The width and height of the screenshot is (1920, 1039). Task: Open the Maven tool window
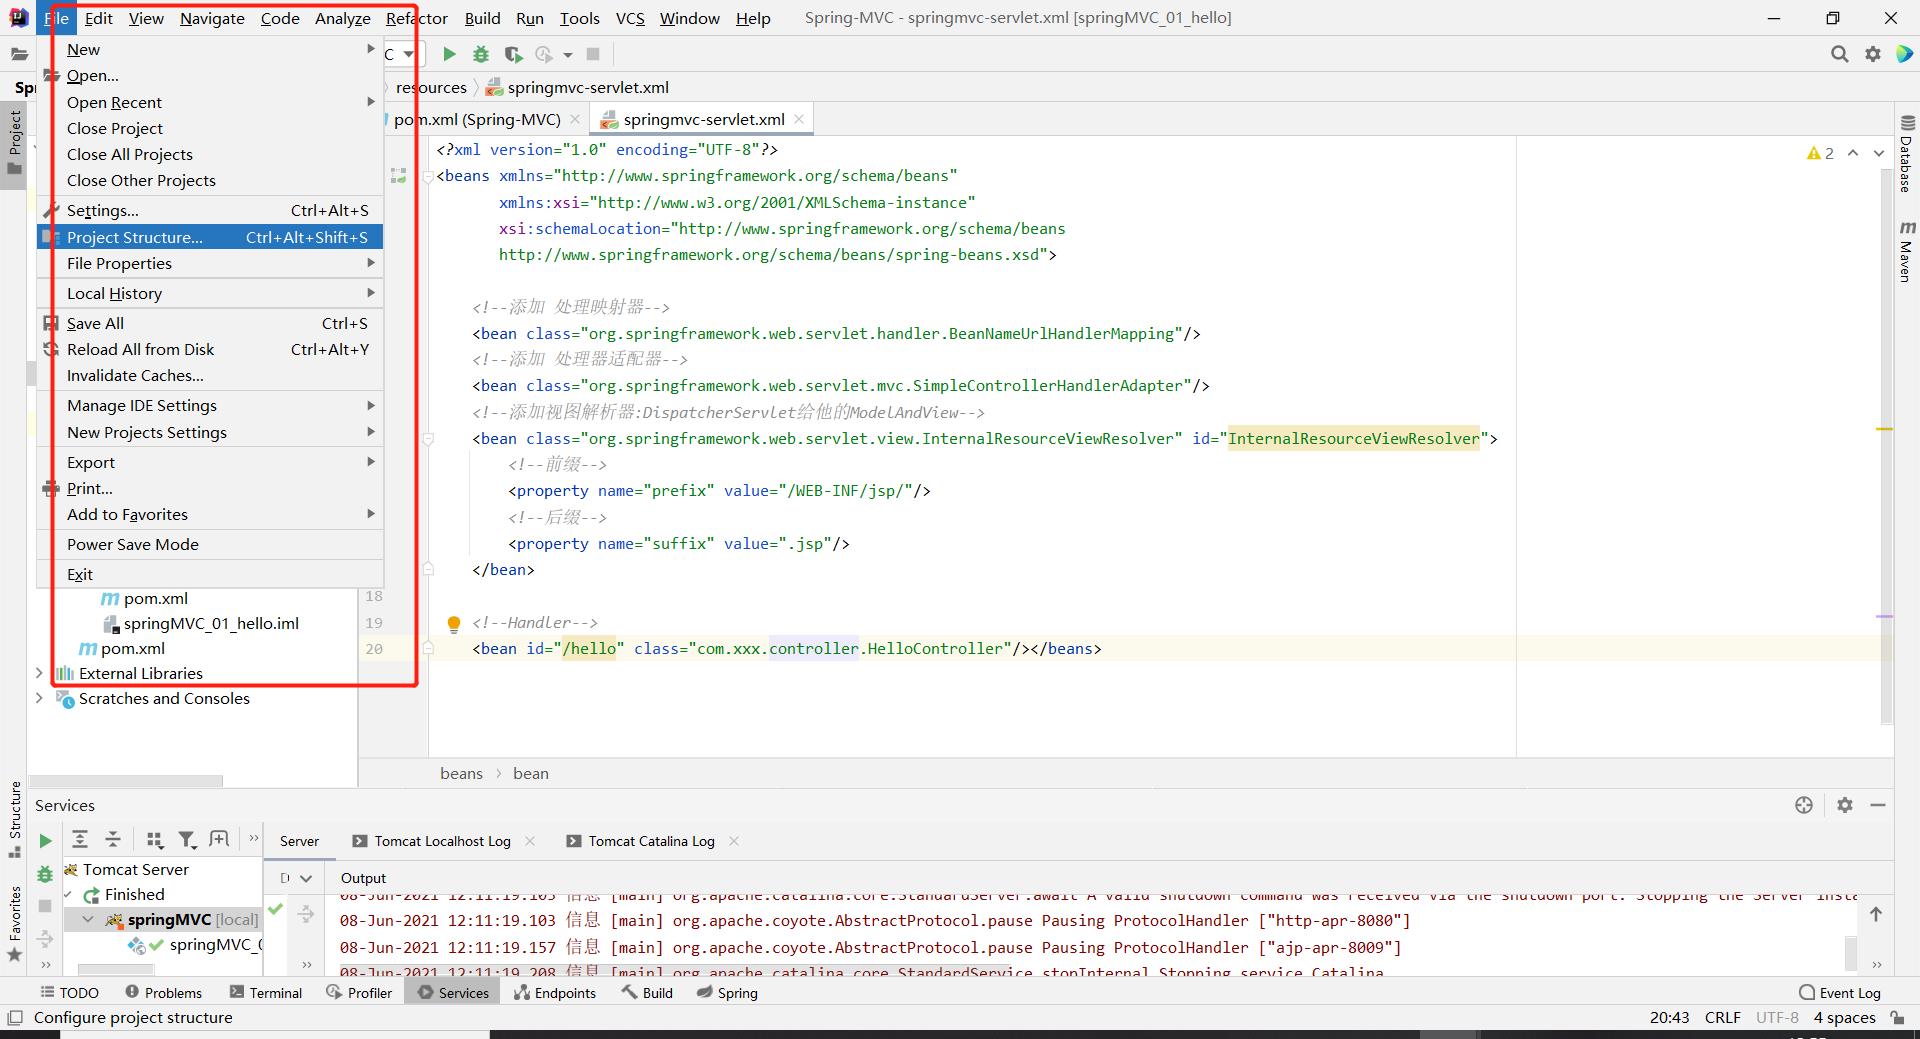(1906, 252)
